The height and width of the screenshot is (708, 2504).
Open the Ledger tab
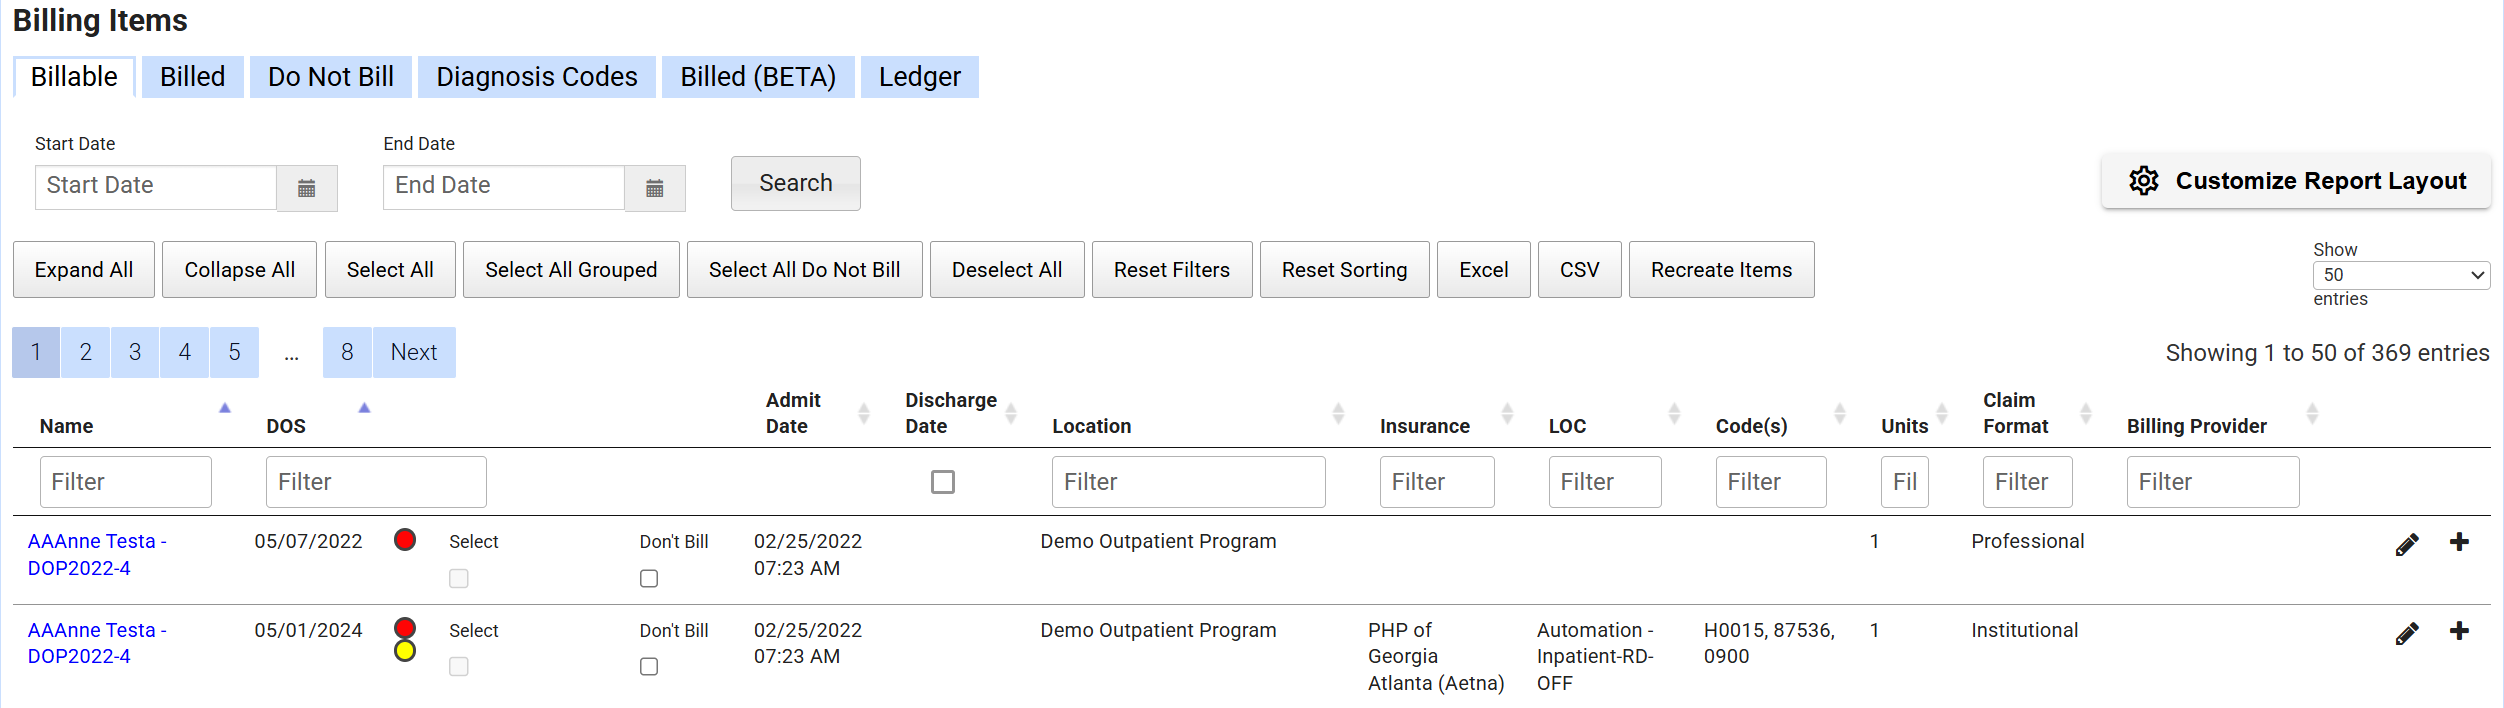pyautogui.click(x=919, y=77)
